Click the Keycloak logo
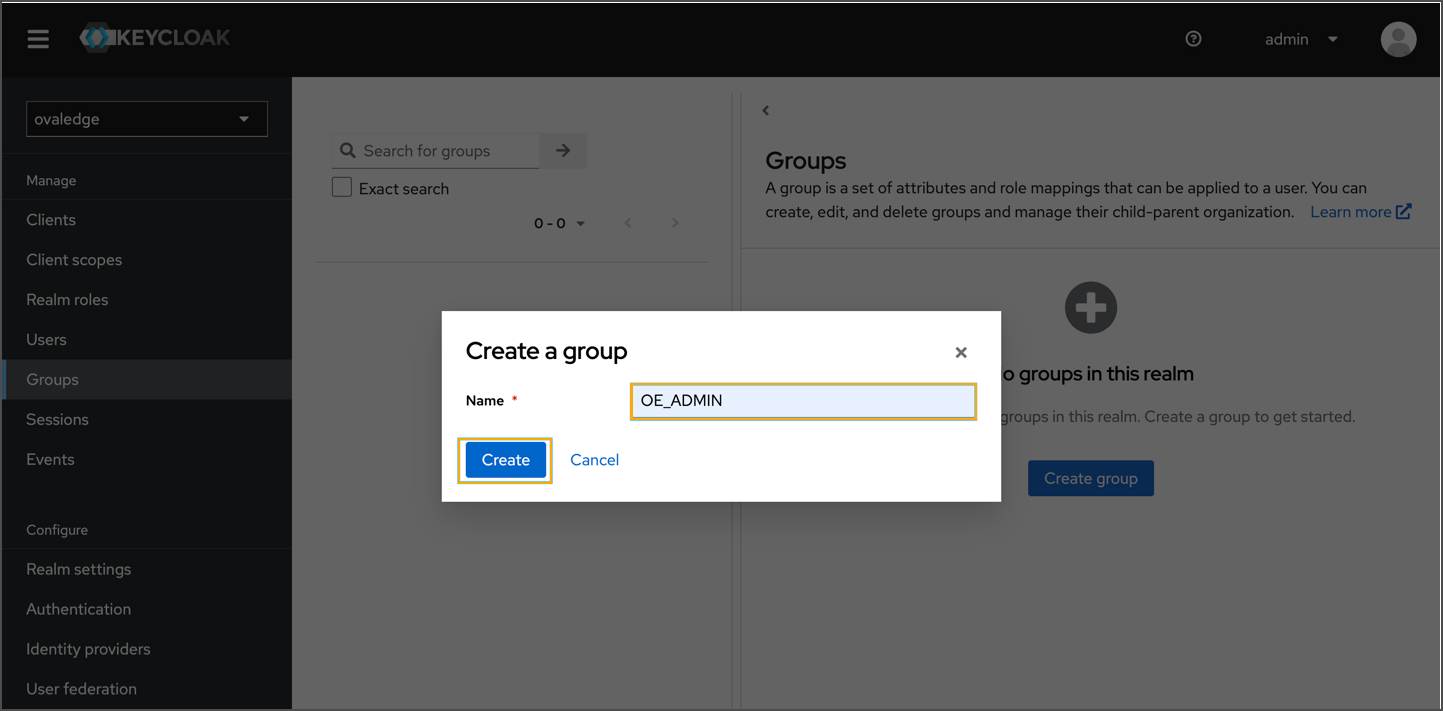The width and height of the screenshot is (1443, 711). click(155, 38)
